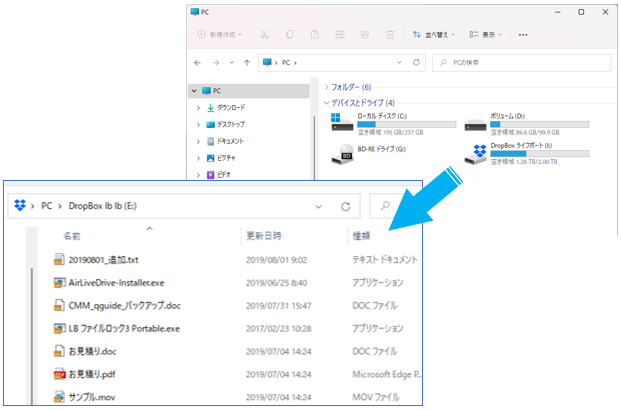Select LB ファイルロック3 Portable.exe file
Viewport: 621px width, 410px height.
[x=124, y=329]
